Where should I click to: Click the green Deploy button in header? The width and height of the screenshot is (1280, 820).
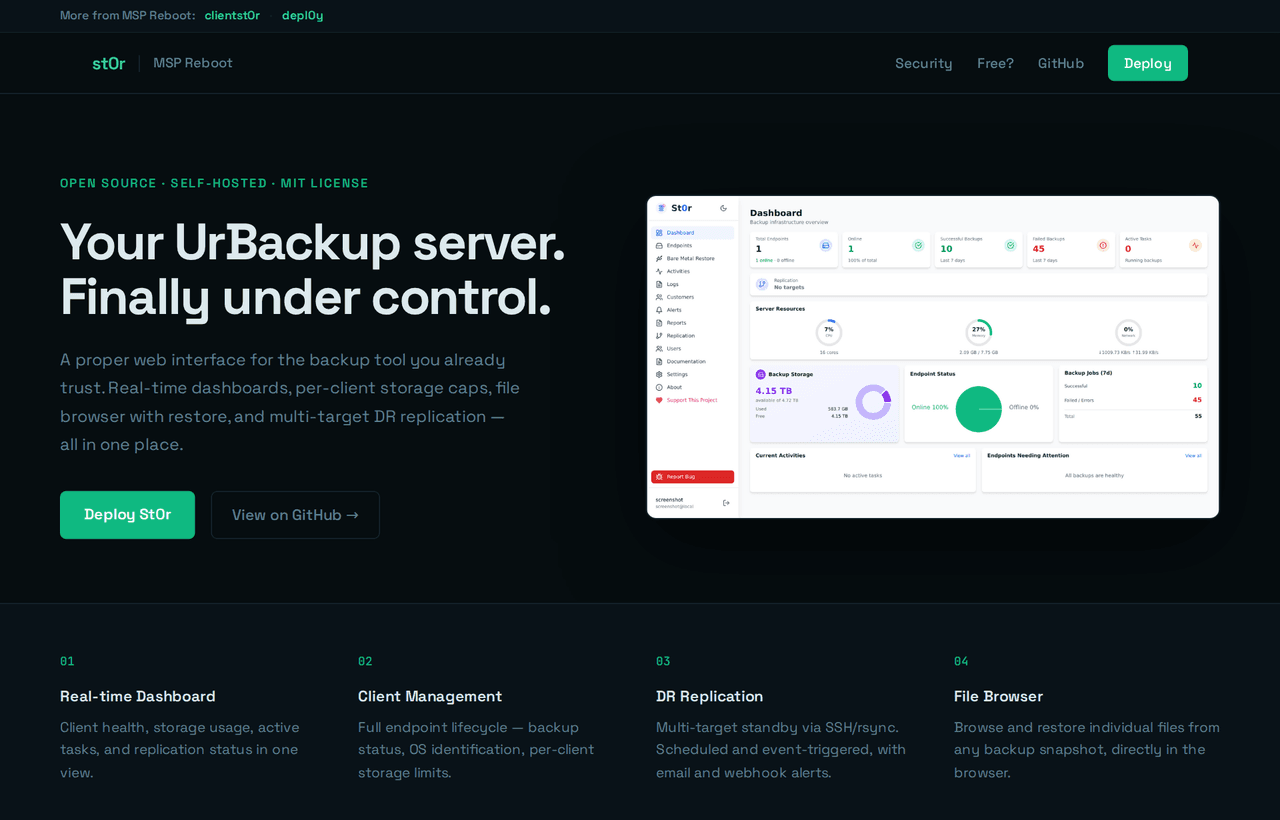(1148, 63)
